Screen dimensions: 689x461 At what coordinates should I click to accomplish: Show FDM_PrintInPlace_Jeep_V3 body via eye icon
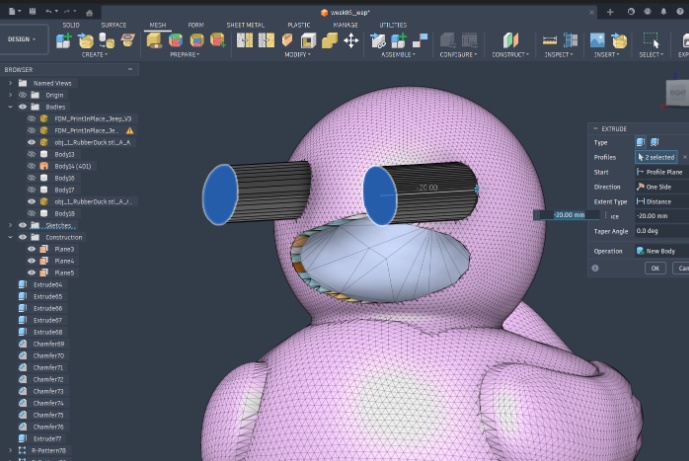coord(31,119)
